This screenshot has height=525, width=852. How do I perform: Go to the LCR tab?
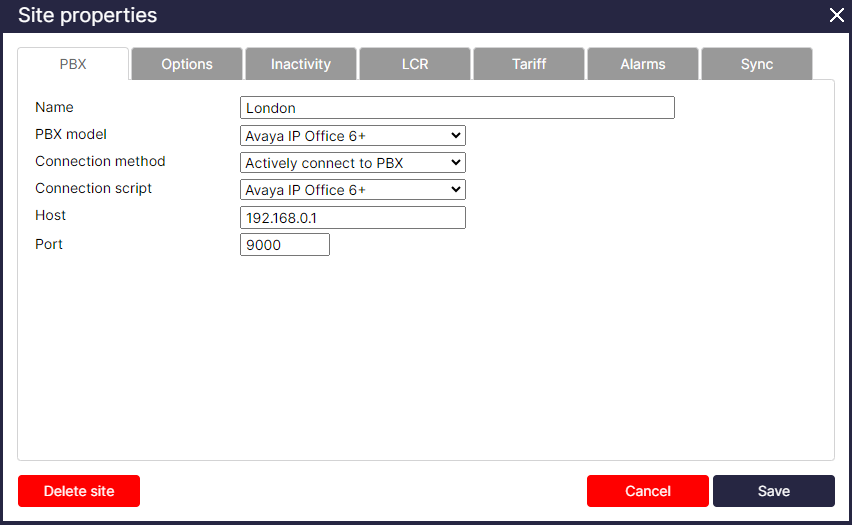(415, 64)
